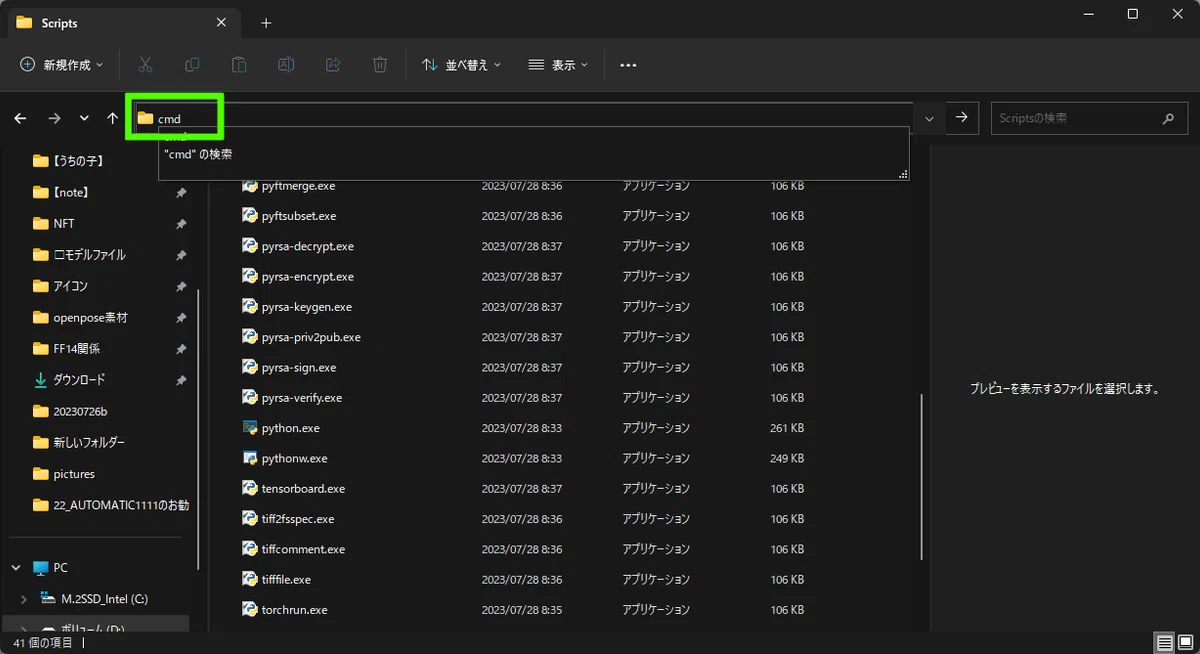
Task: Go forward with the right arrow
Action: 54,118
